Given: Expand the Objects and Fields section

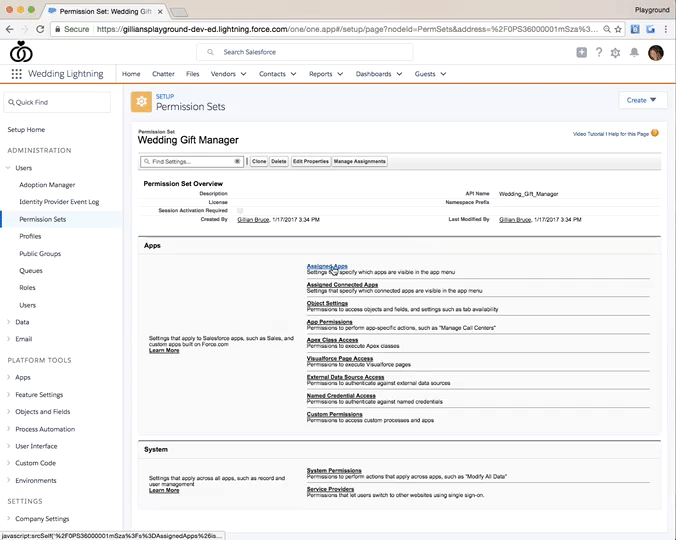Looking at the screenshot, I should [8, 412].
